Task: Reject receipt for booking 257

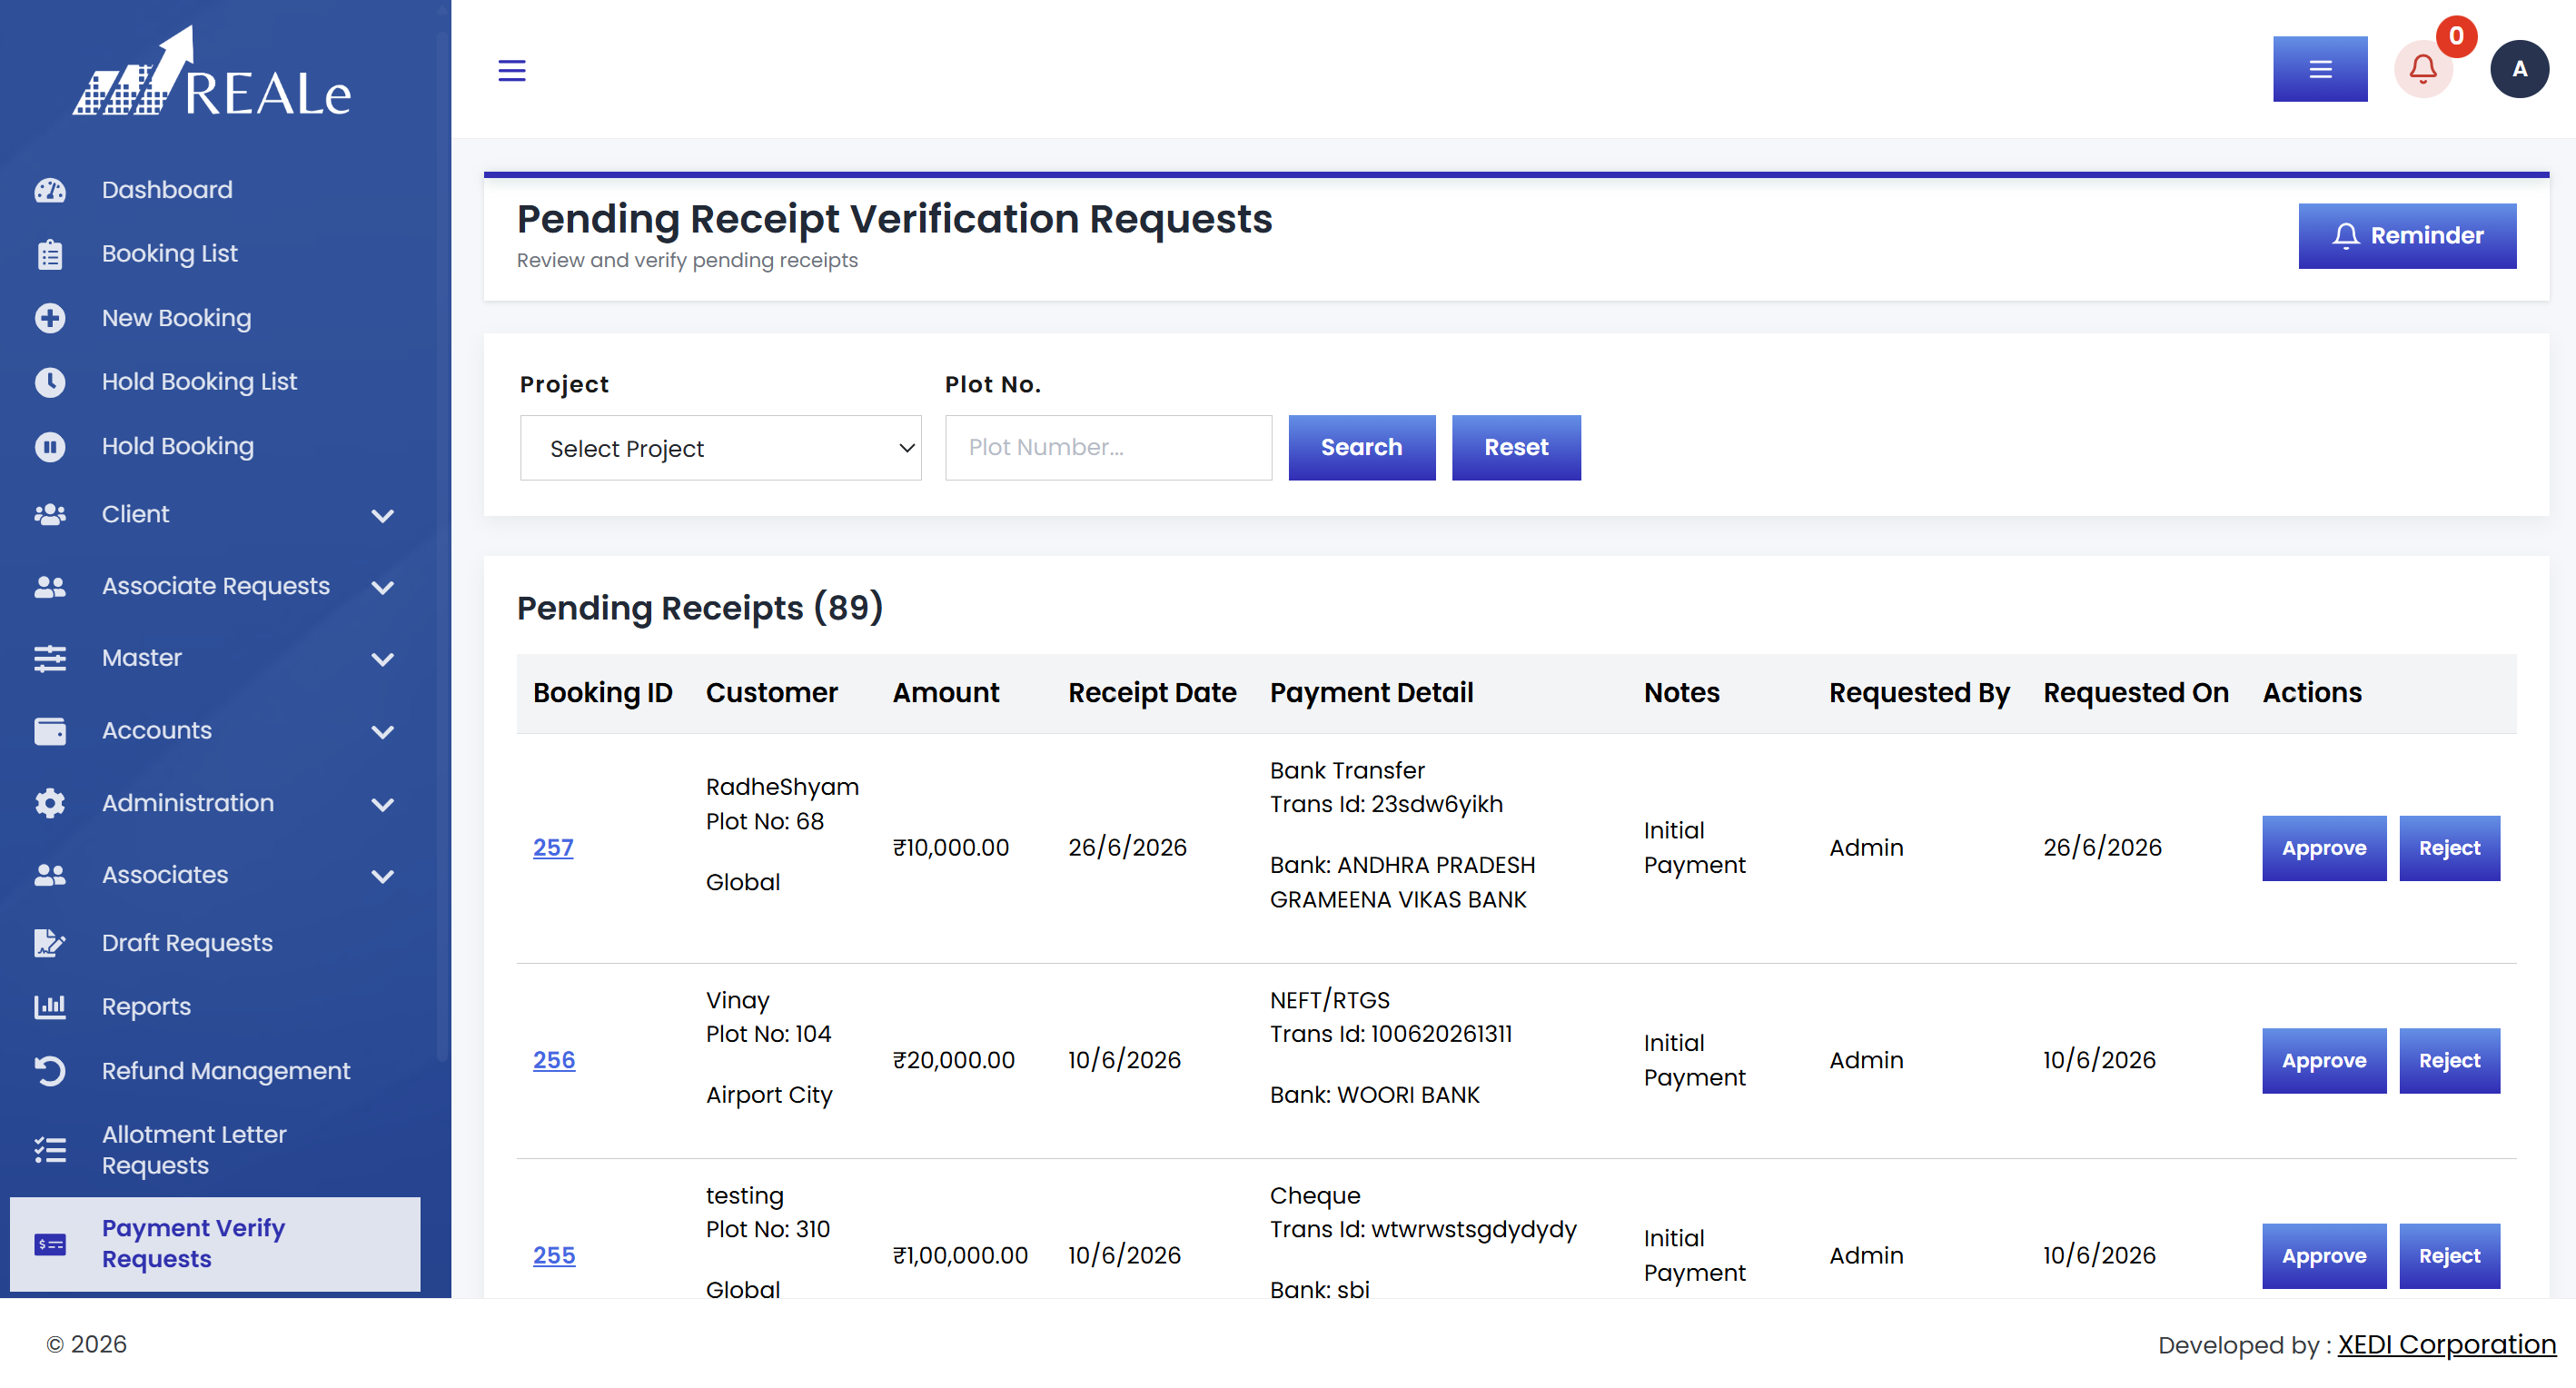Action: coord(2449,848)
